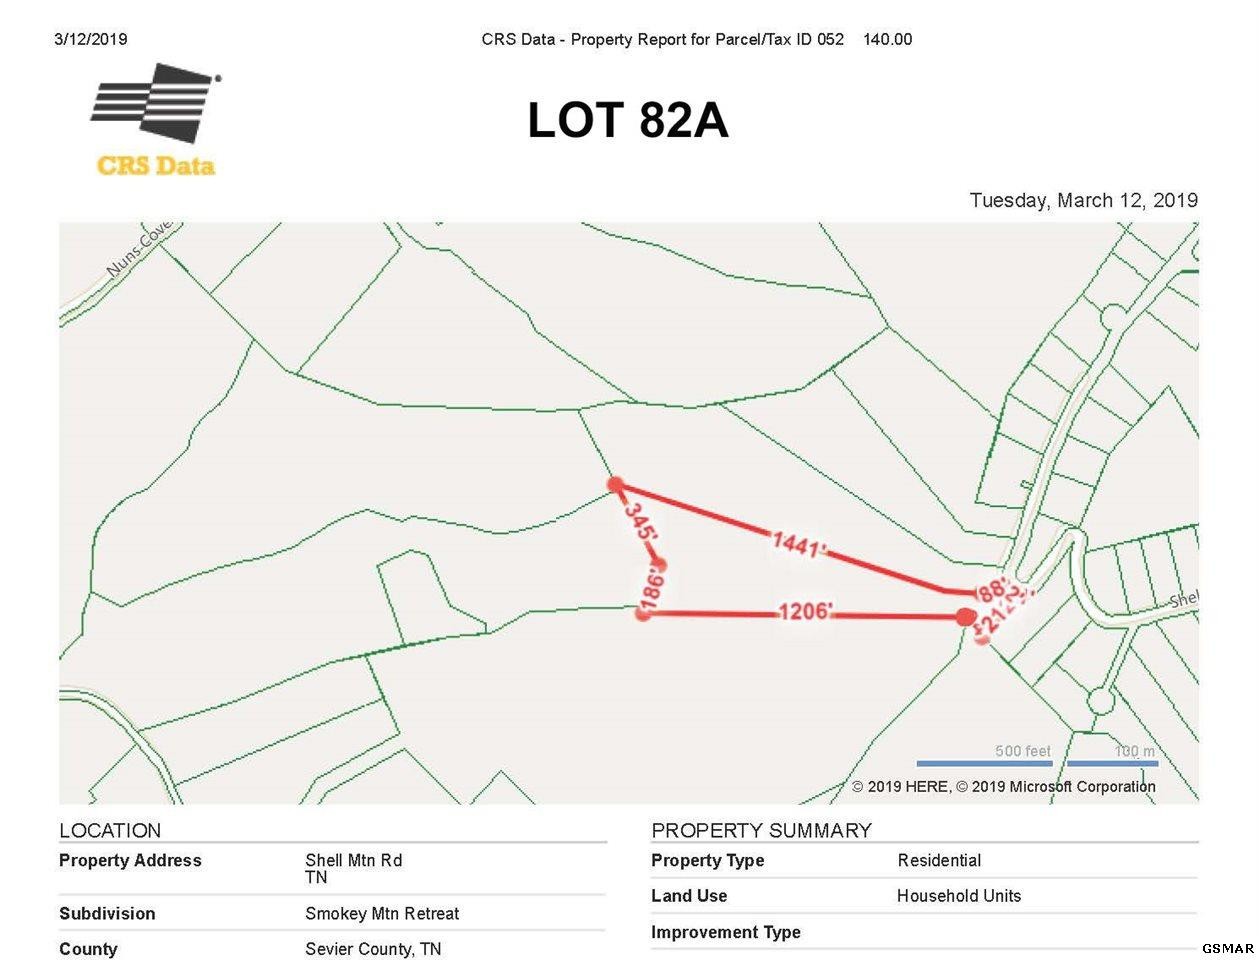
Task: Click the red vertex at the parcel's northwest corner
Action: pyautogui.click(x=616, y=485)
